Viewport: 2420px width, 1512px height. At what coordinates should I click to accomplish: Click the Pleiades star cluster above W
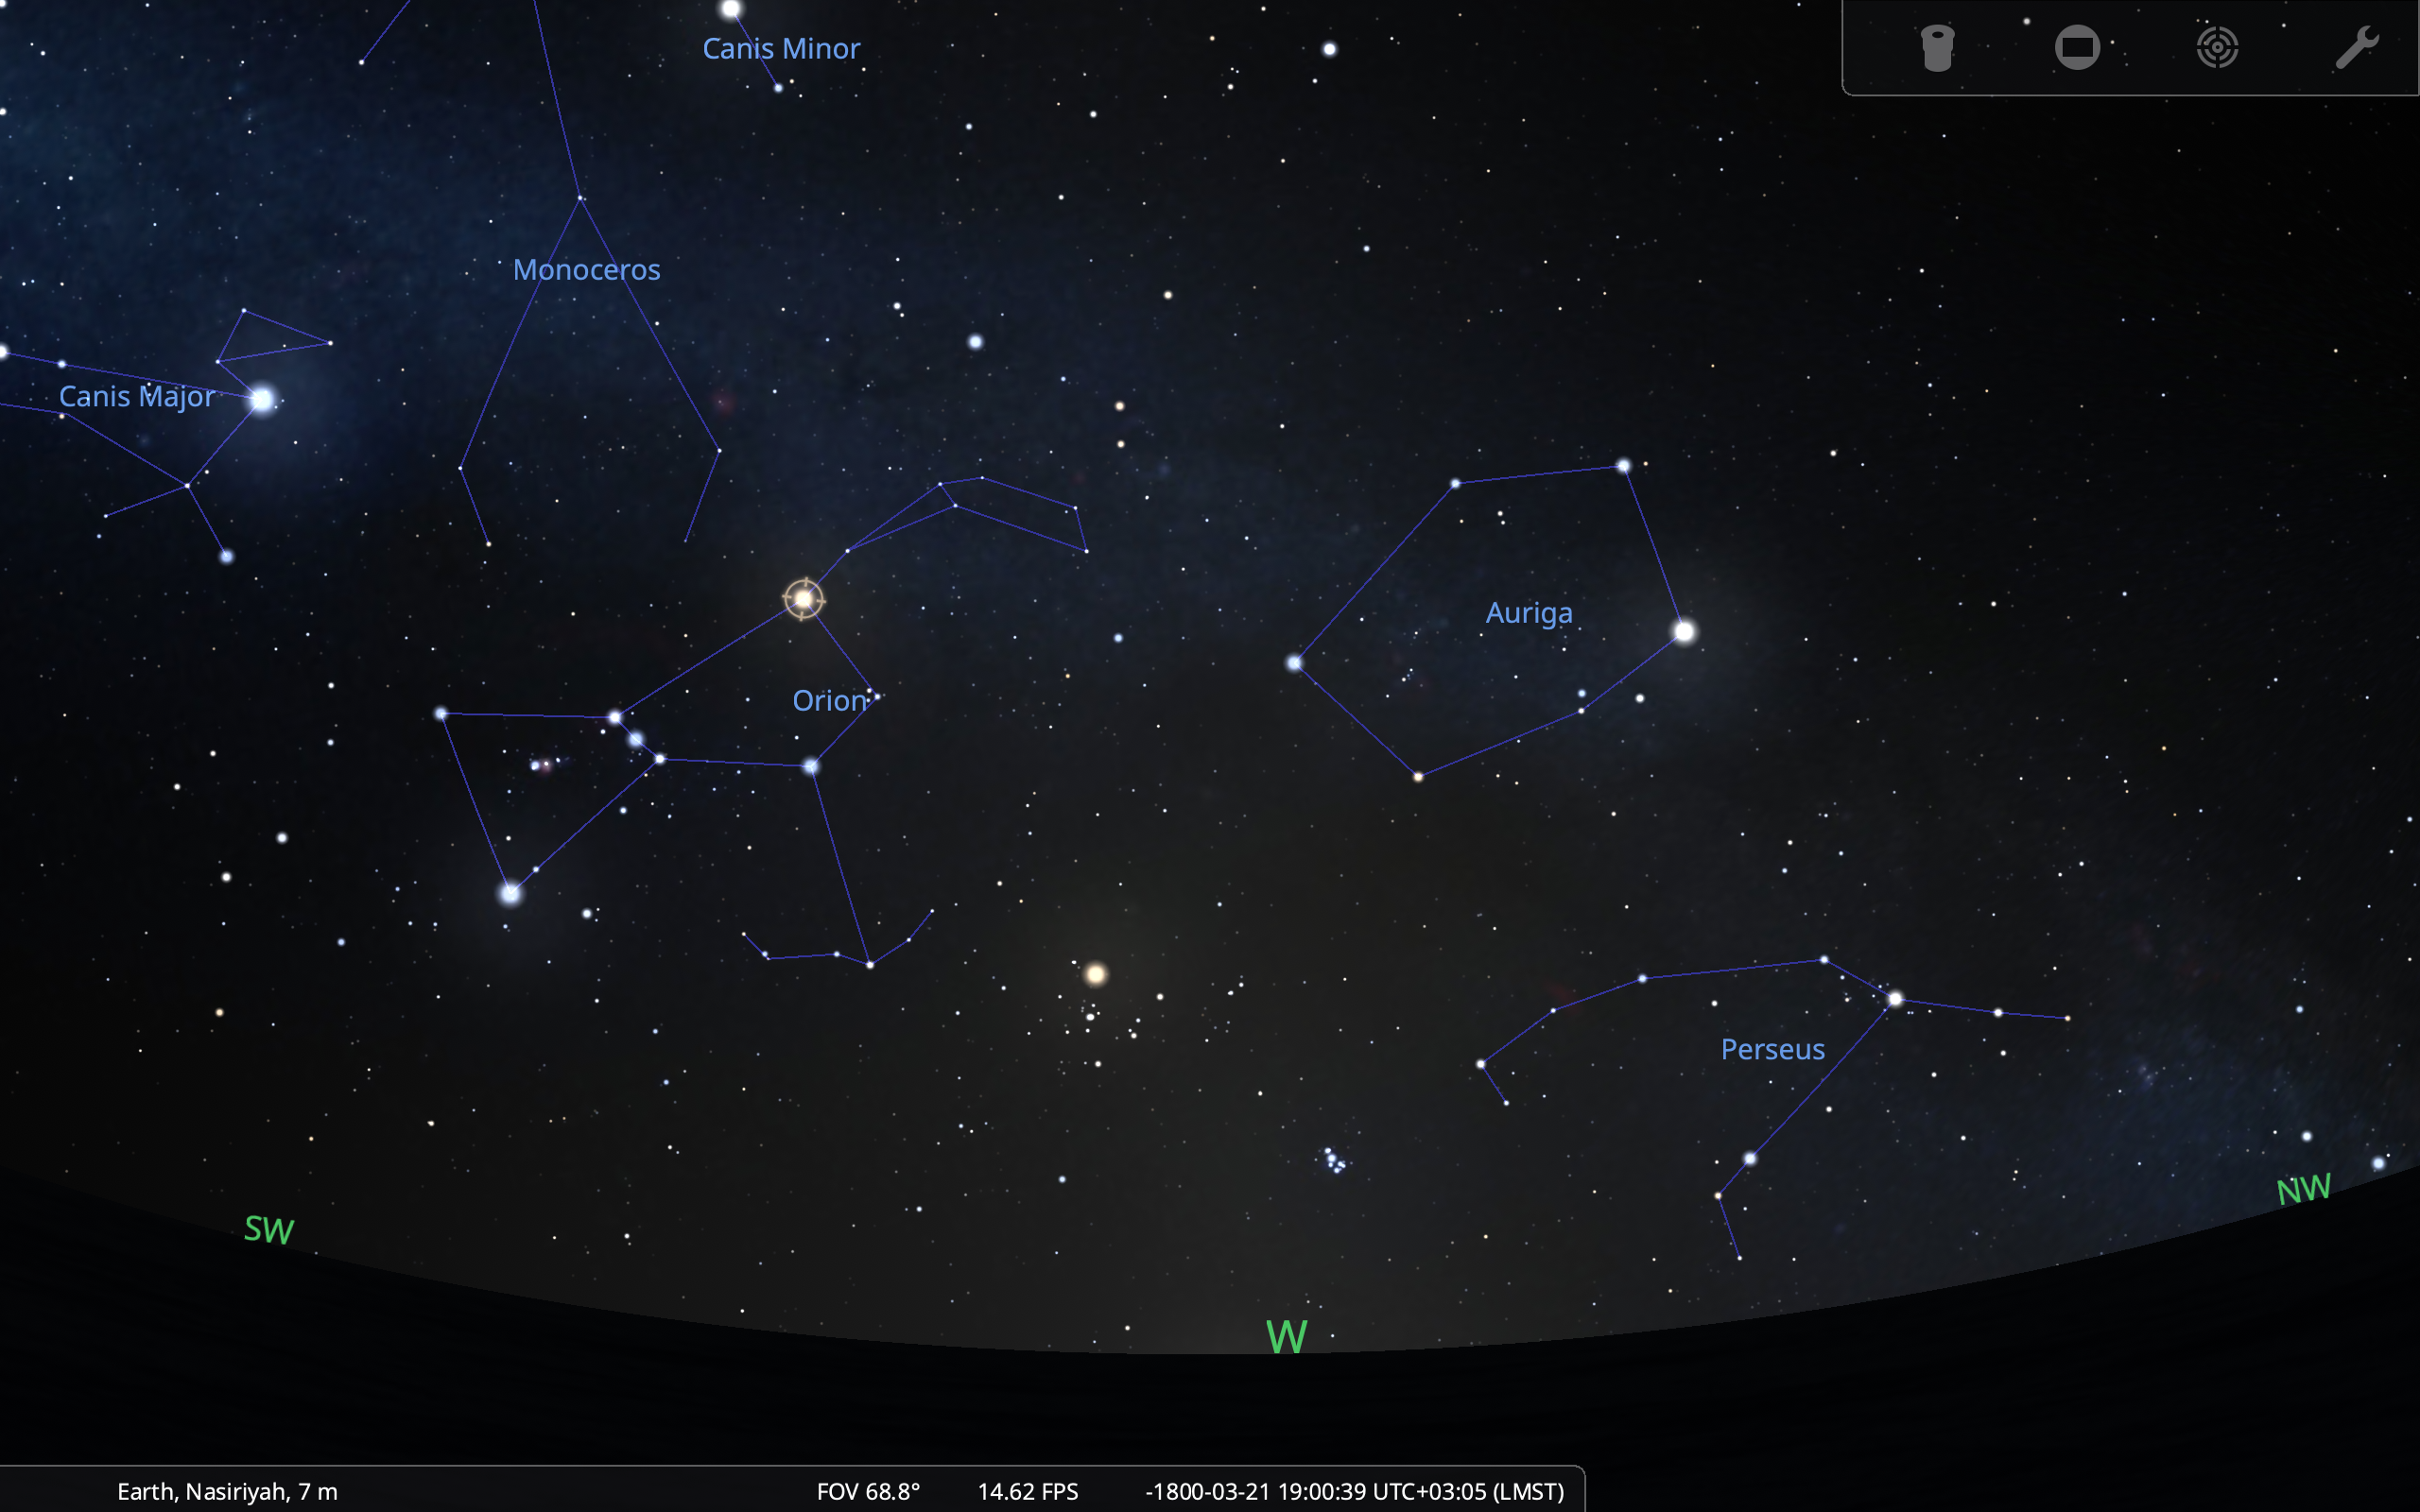point(1334,1161)
